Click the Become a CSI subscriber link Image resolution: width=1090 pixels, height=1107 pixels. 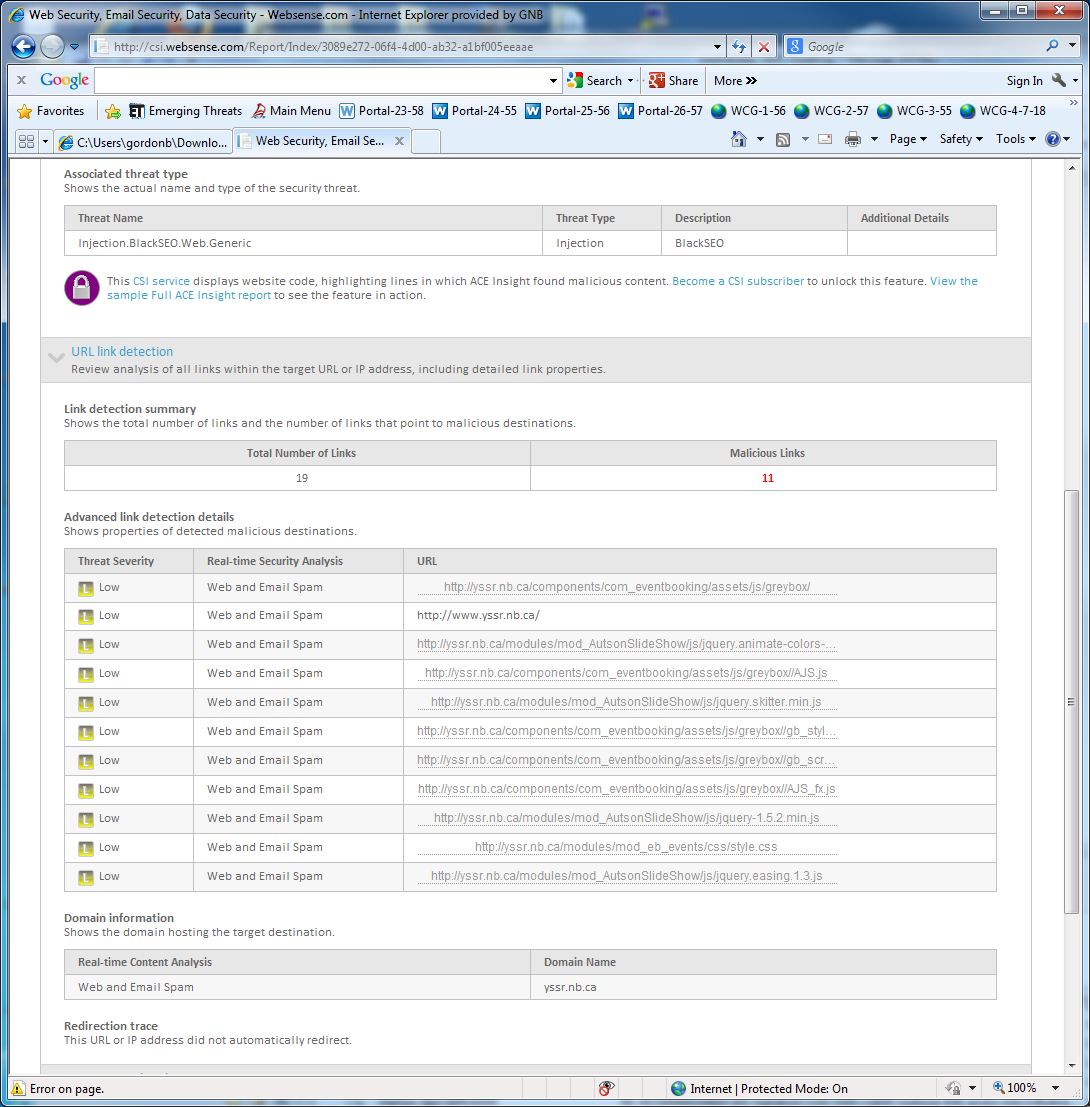click(738, 281)
